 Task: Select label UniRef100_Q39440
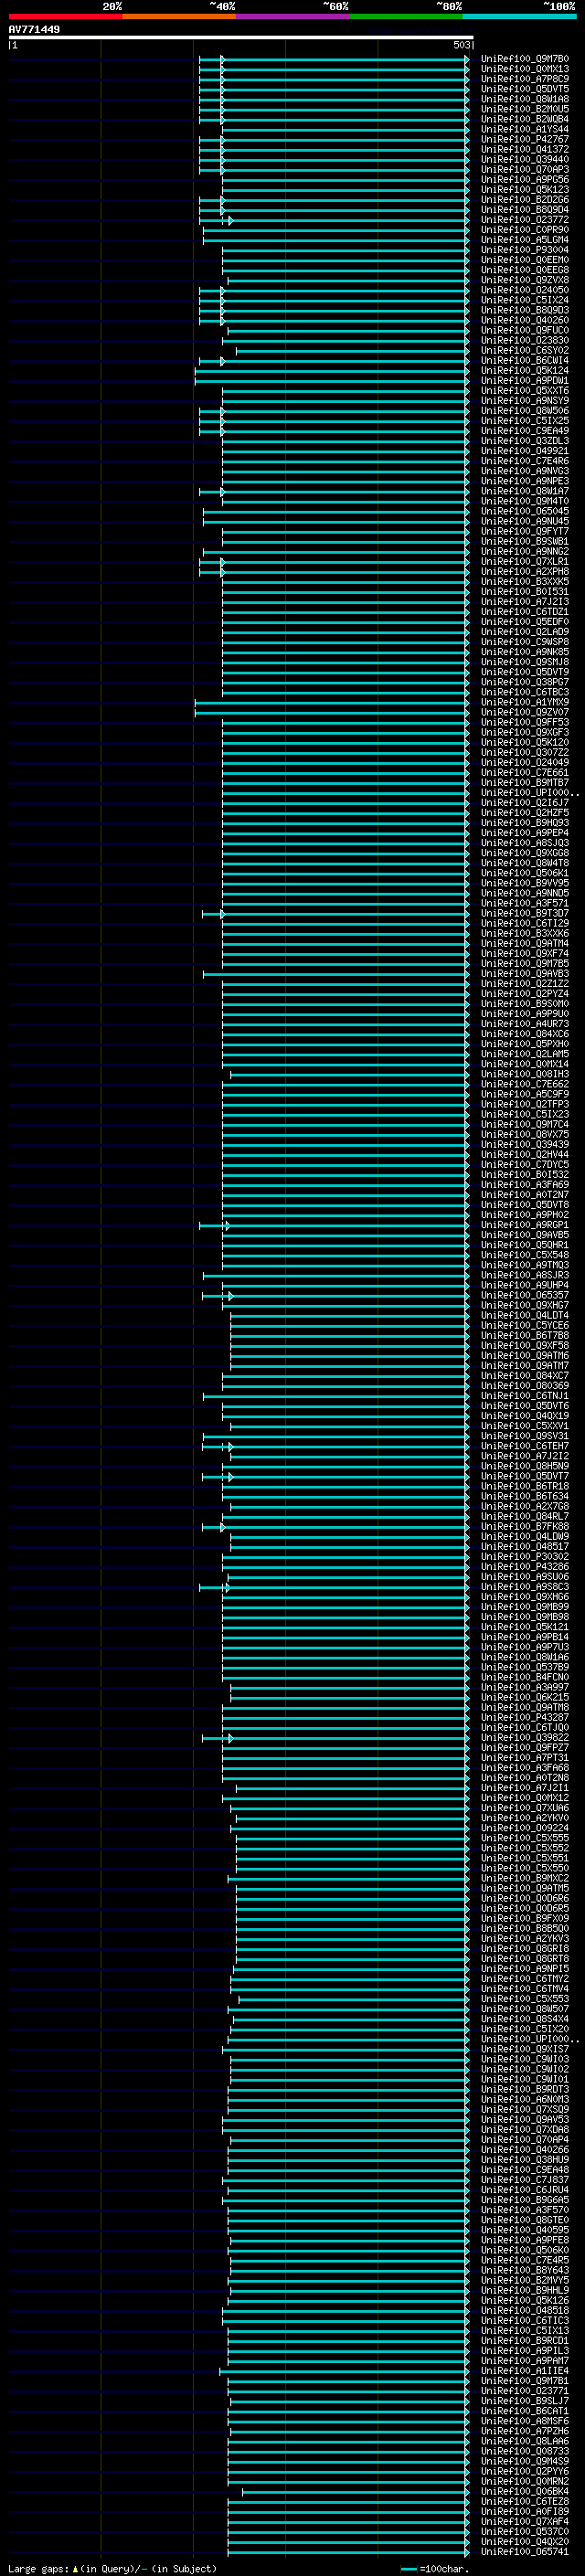click(524, 159)
